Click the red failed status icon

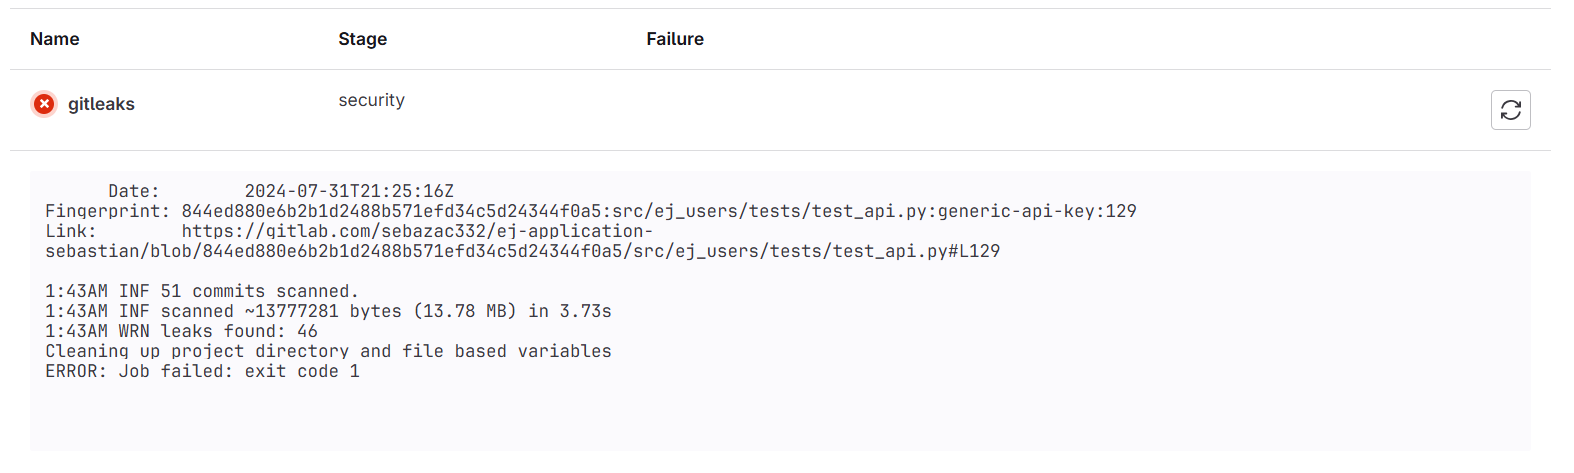coord(44,104)
